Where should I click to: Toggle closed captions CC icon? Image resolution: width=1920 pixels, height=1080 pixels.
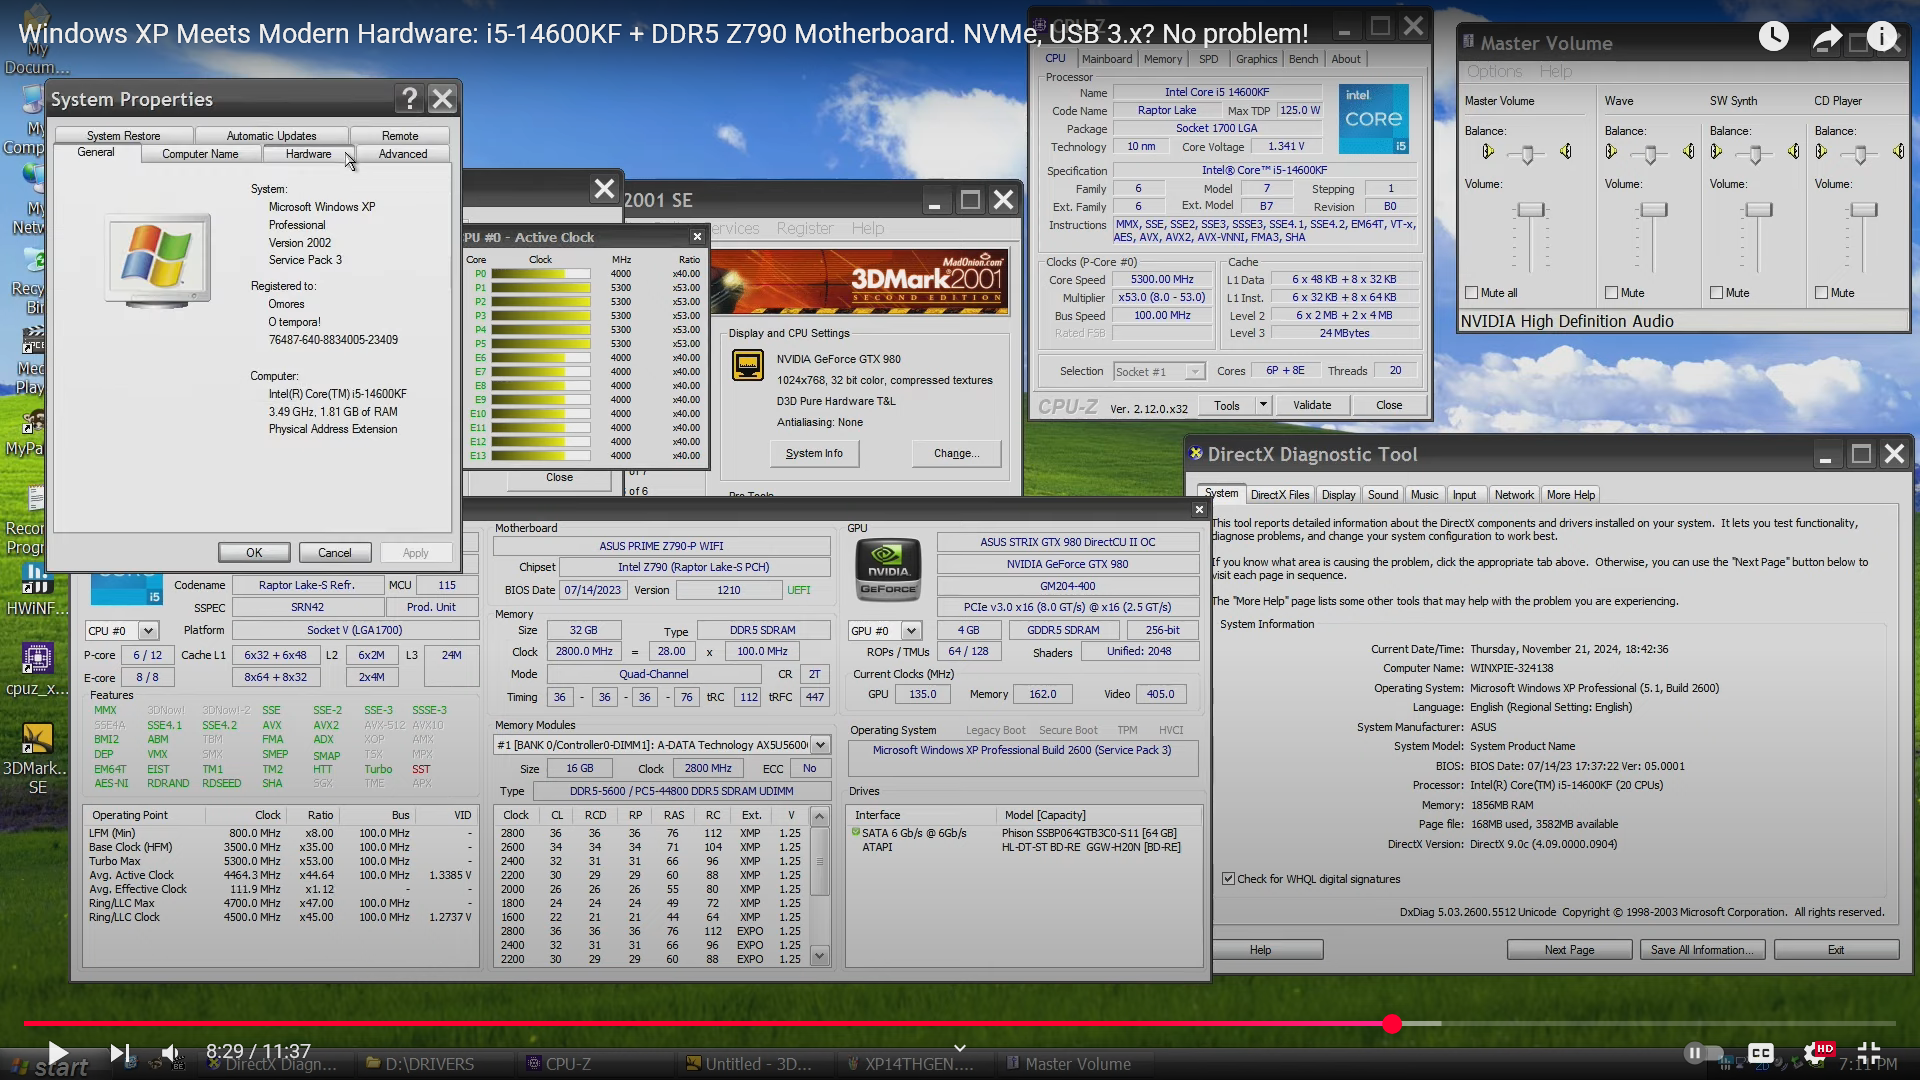pyautogui.click(x=1761, y=1052)
